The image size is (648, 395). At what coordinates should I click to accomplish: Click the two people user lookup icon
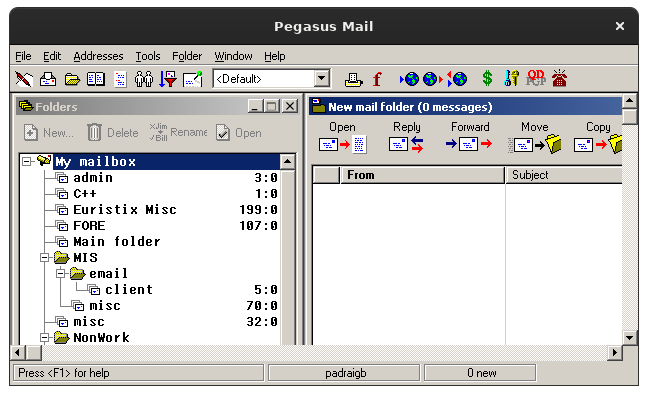tap(144, 79)
